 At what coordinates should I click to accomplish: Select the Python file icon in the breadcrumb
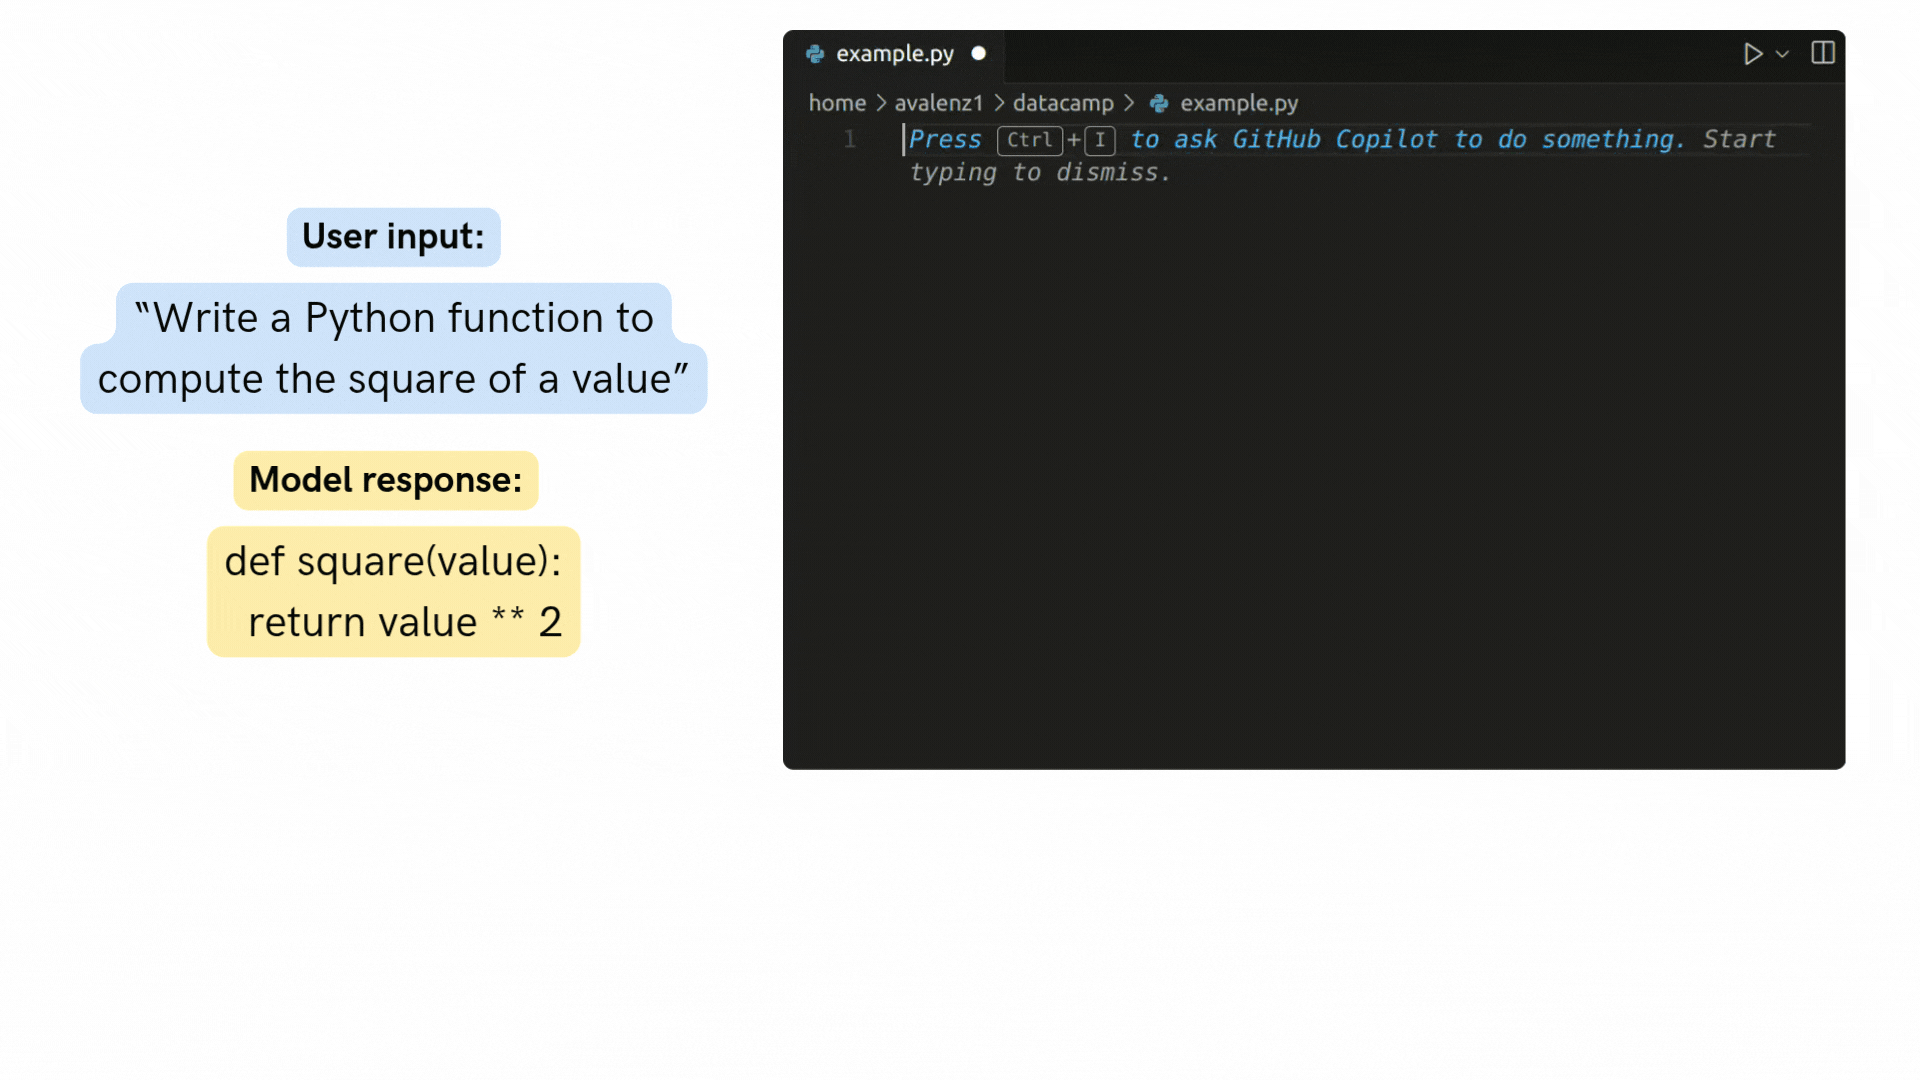click(1159, 103)
